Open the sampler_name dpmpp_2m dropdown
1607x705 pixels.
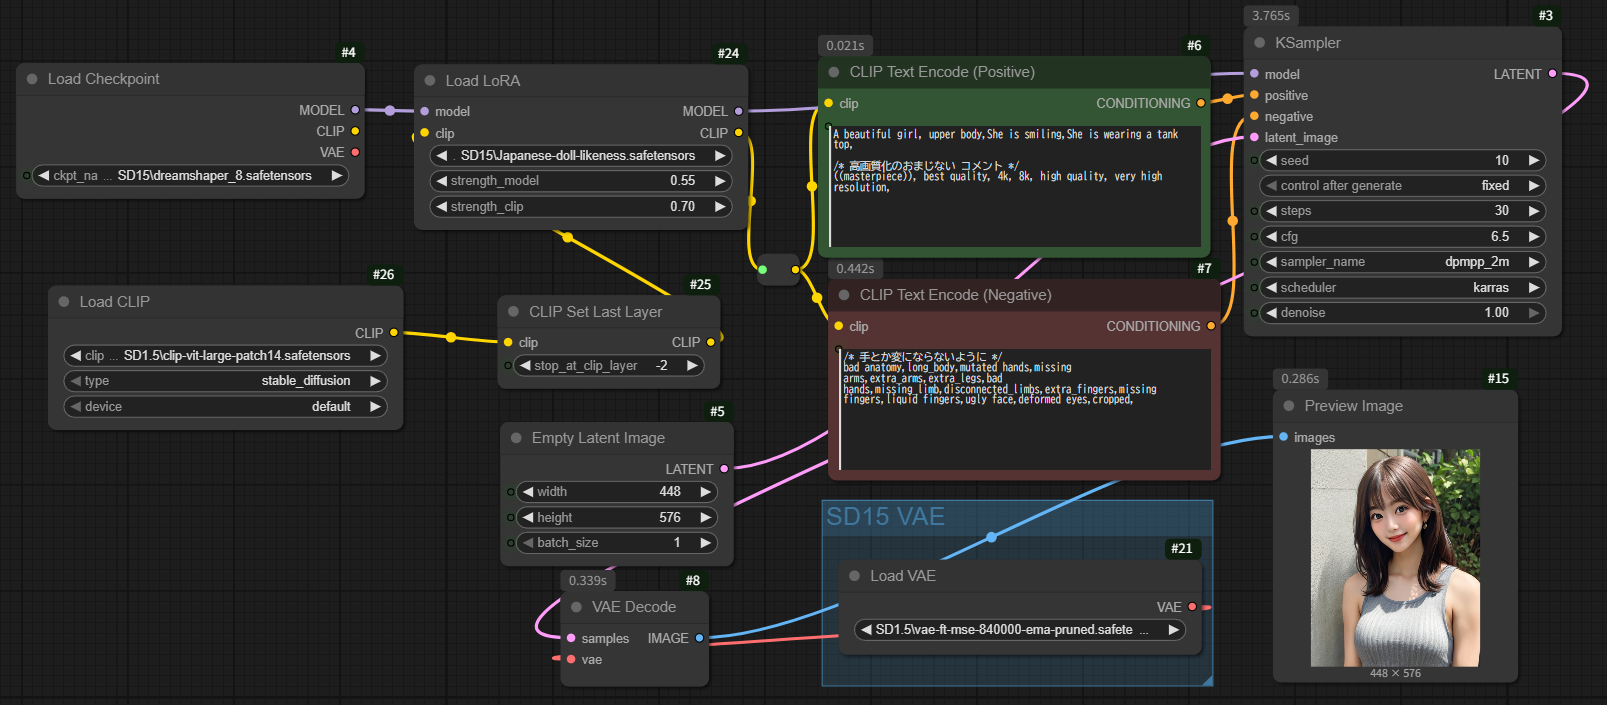(1400, 262)
